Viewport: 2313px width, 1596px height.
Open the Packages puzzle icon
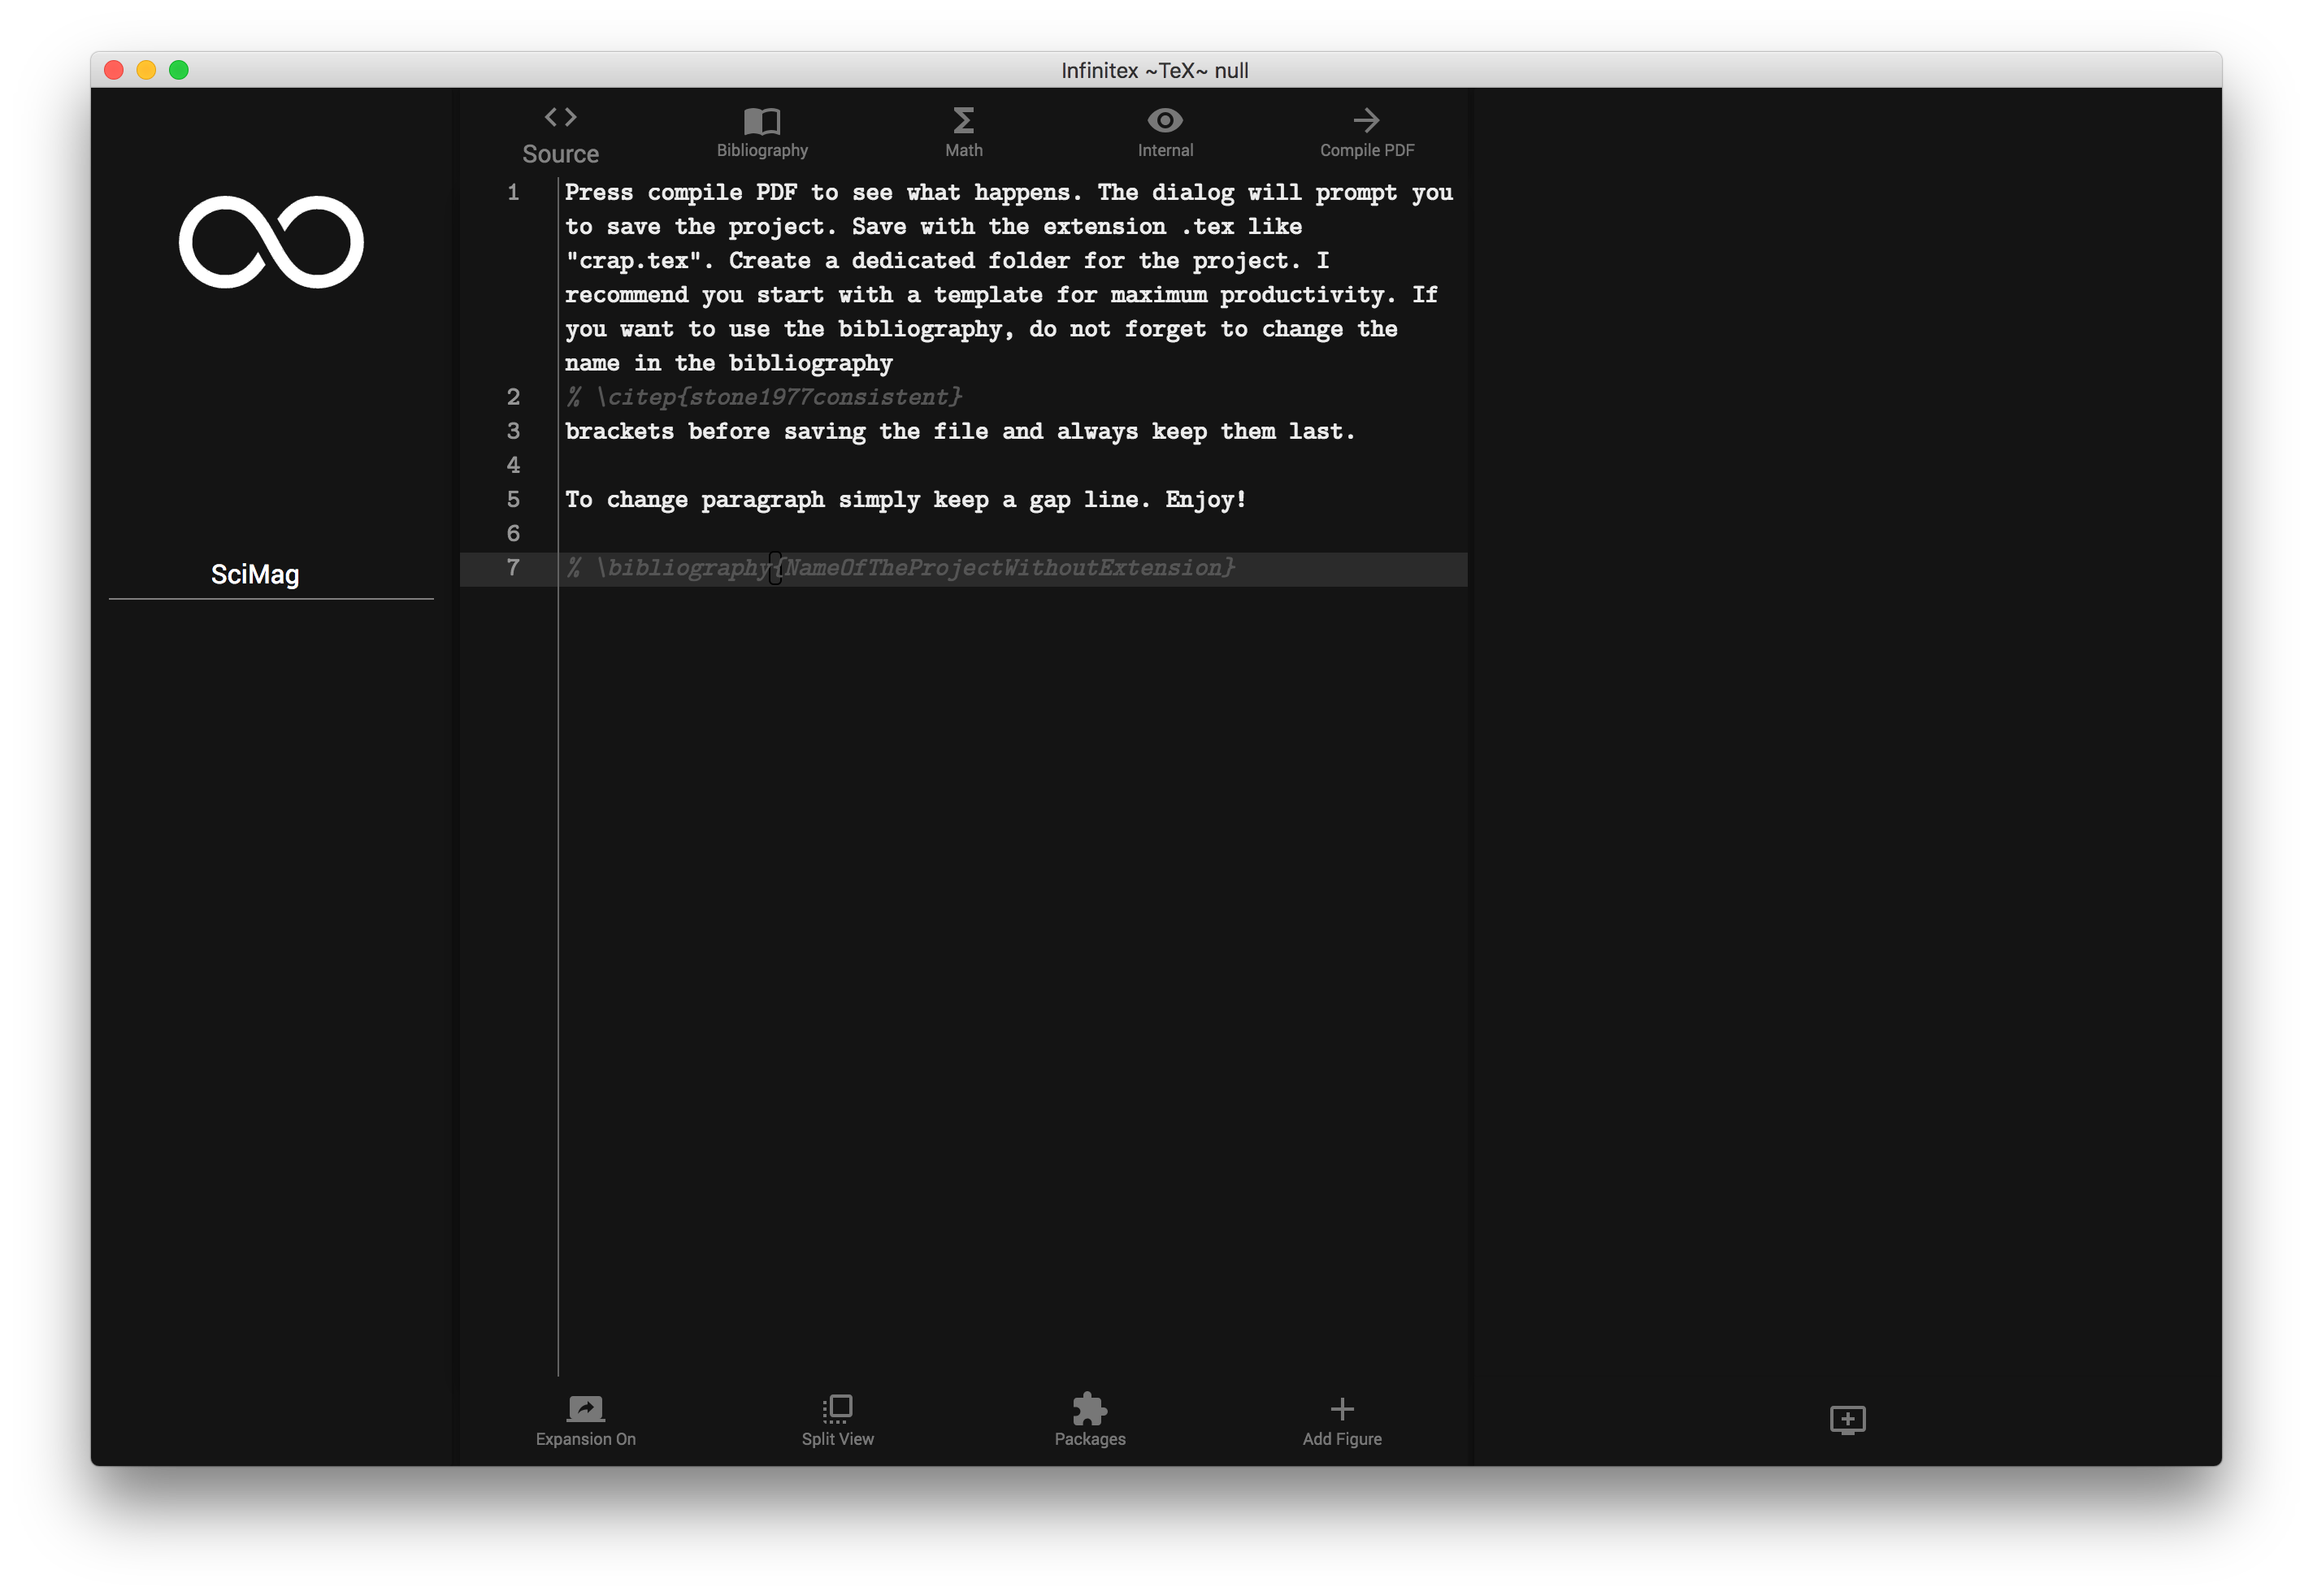click(x=1089, y=1410)
